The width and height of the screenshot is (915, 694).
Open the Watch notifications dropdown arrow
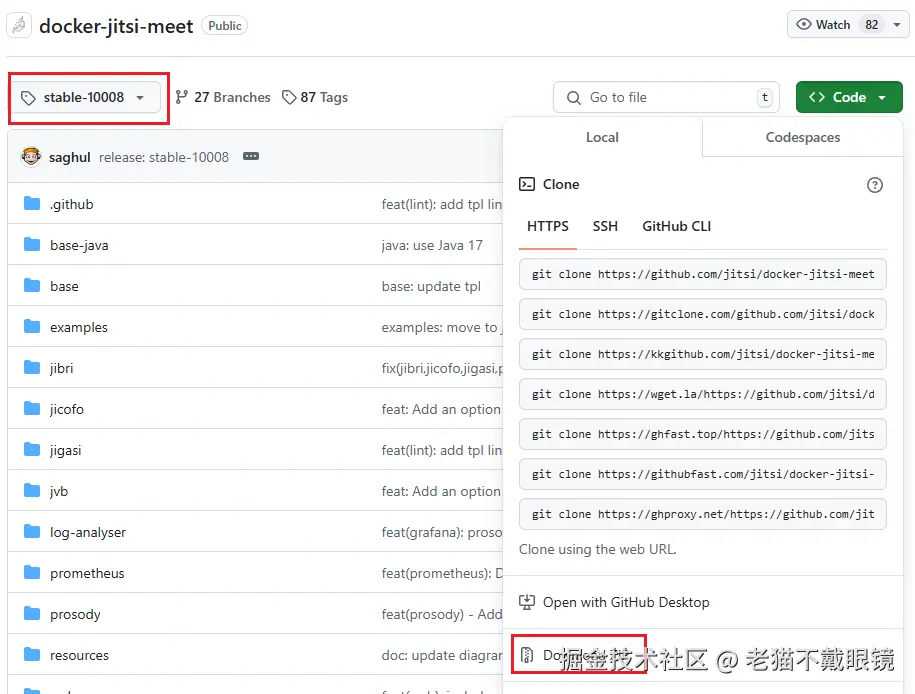[897, 25]
